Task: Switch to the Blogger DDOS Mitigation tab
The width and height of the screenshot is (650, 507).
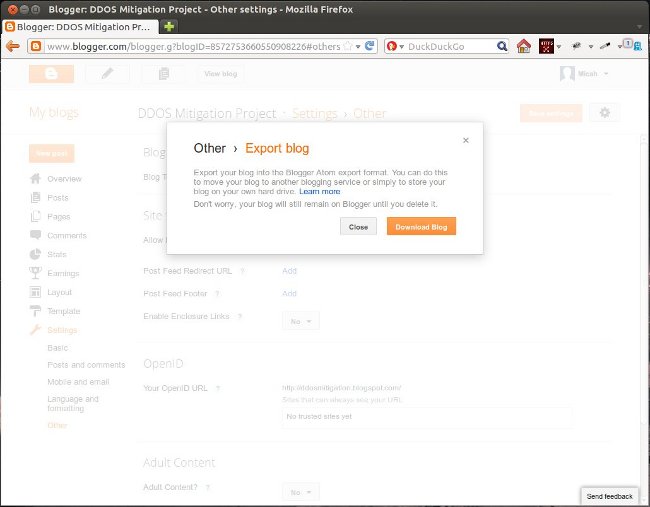Action: tap(81, 26)
